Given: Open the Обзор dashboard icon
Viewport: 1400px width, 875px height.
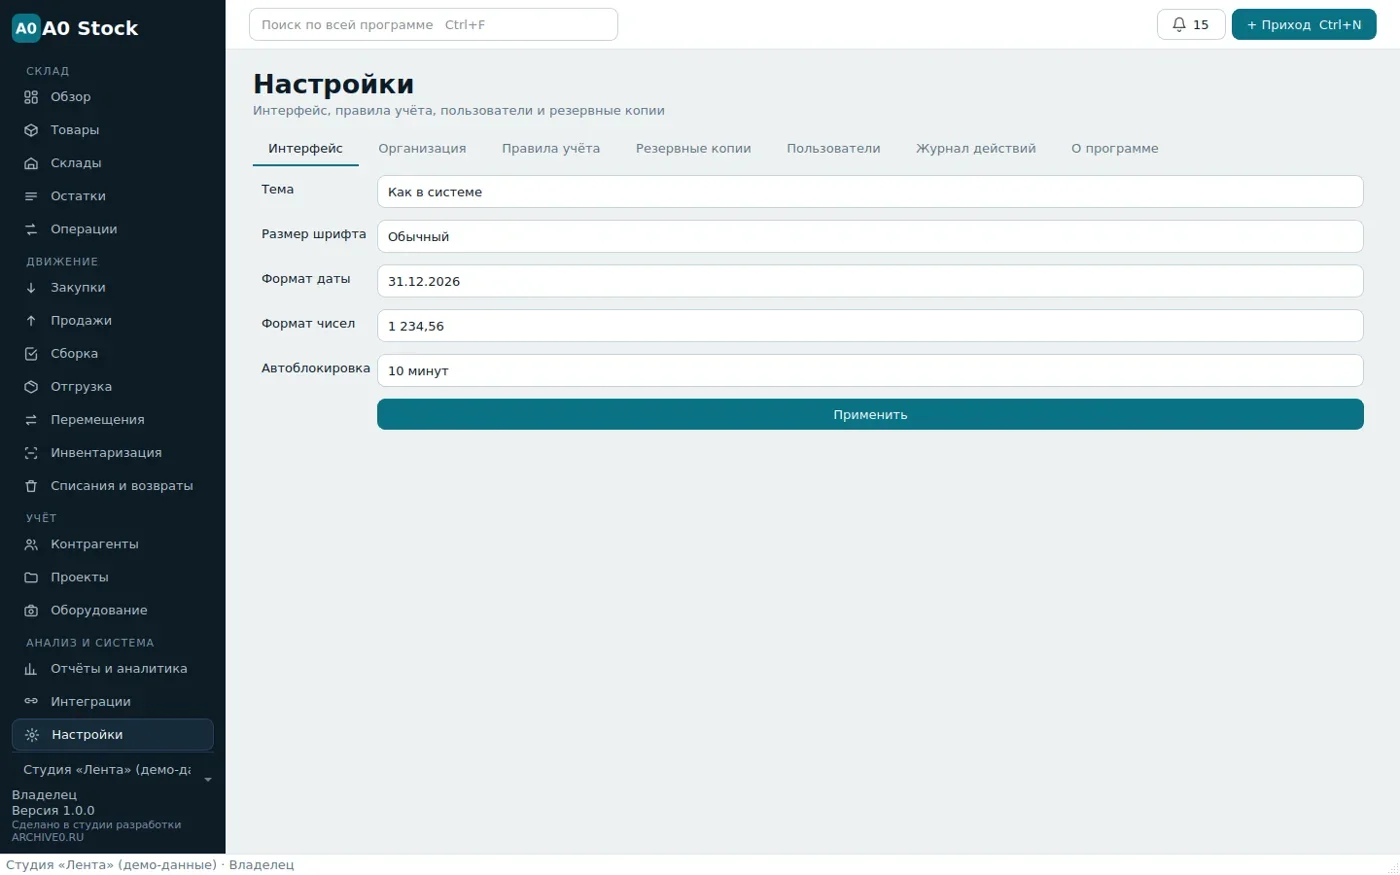Looking at the screenshot, I should [x=31, y=97].
